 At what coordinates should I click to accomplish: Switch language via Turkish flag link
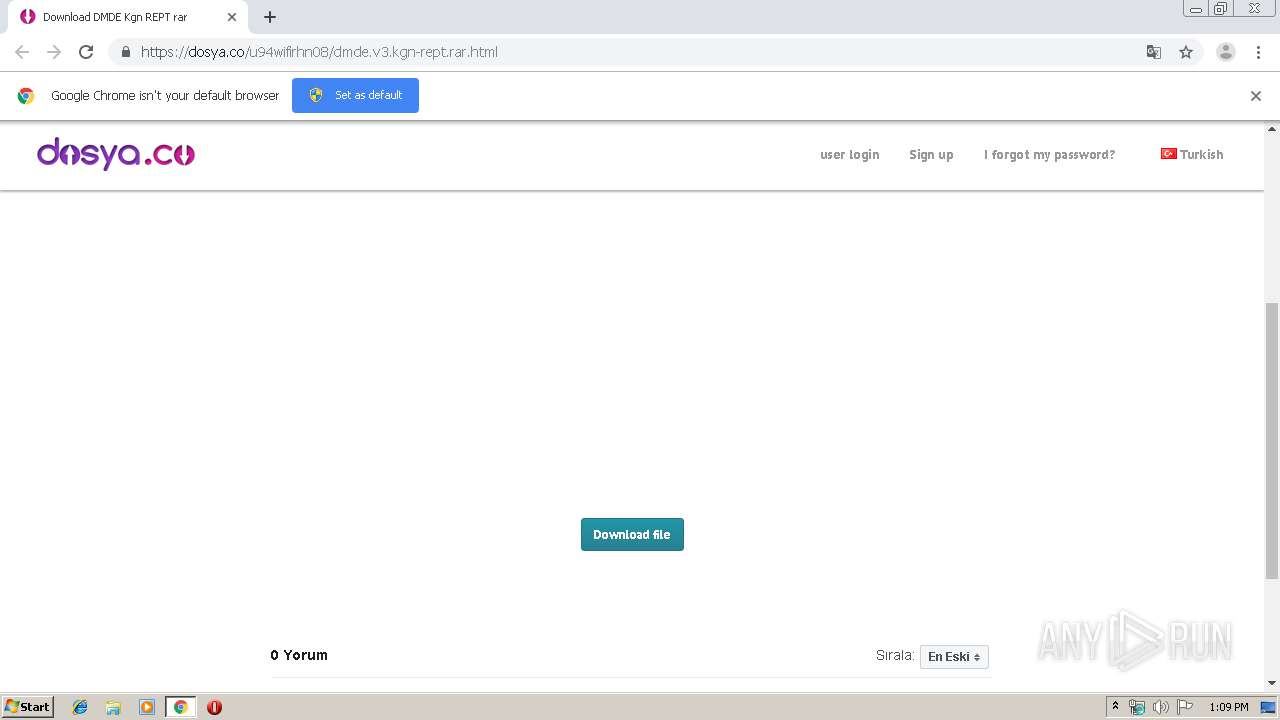point(1192,154)
